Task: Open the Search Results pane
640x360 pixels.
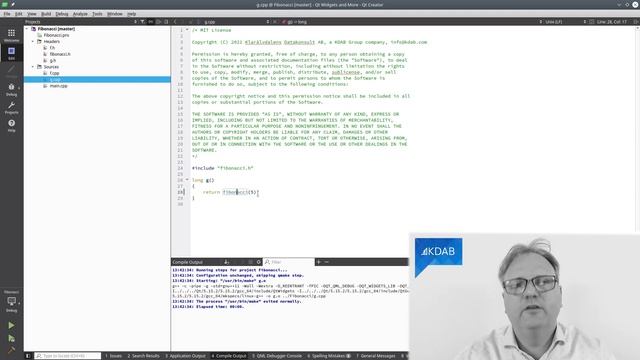Action: click(143, 356)
